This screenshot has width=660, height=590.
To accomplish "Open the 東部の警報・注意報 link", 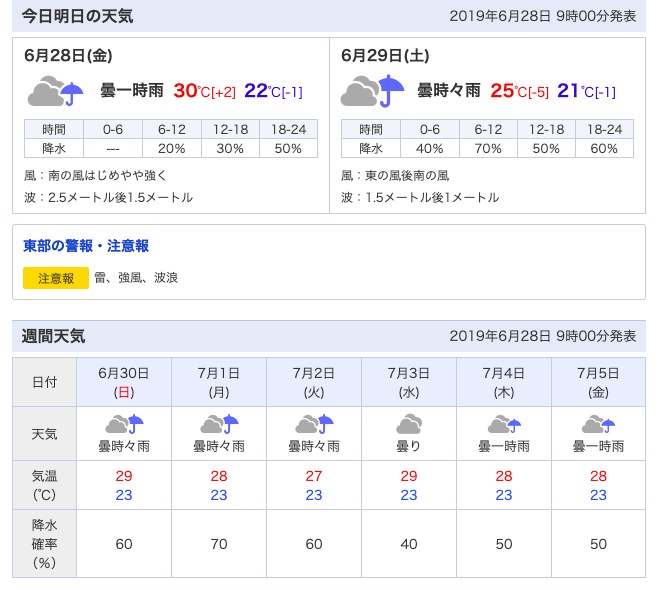I will tap(86, 246).
